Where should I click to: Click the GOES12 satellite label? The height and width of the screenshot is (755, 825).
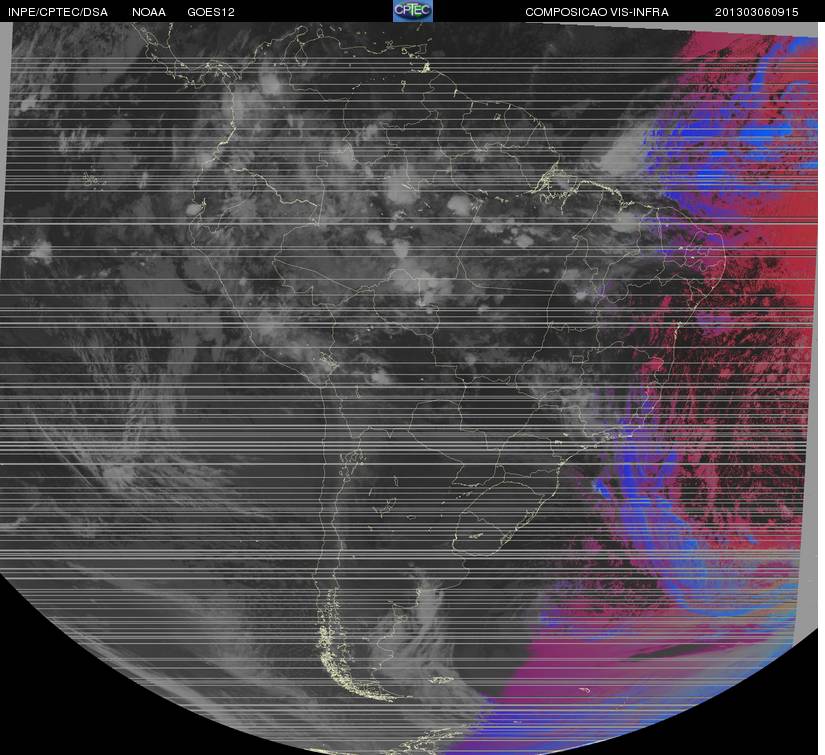click(x=211, y=12)
